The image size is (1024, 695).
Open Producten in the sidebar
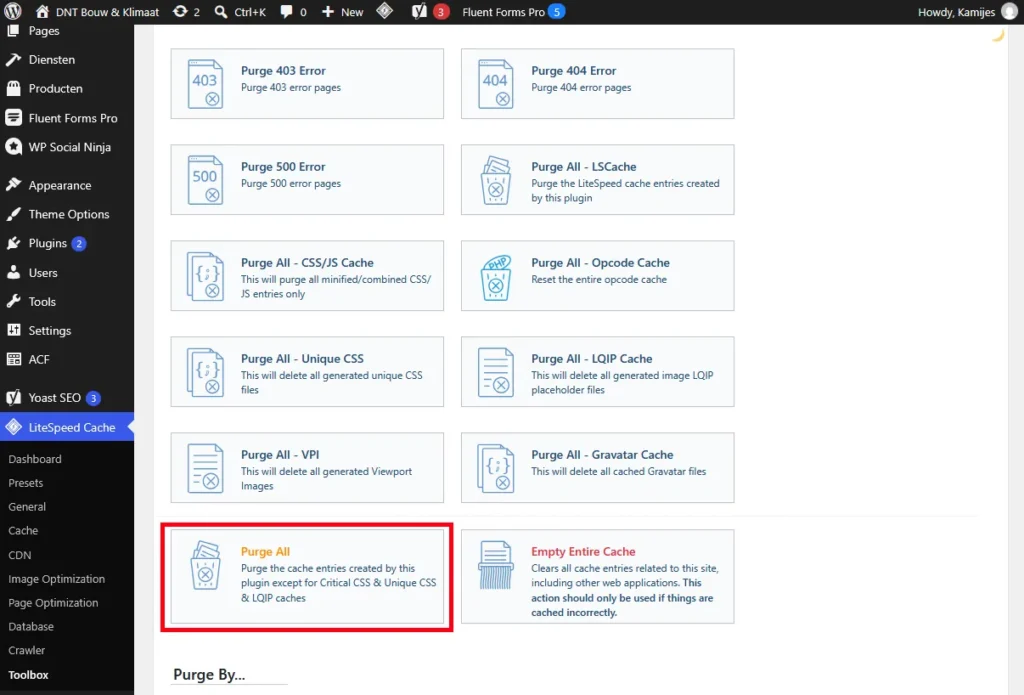click(56, 88)
